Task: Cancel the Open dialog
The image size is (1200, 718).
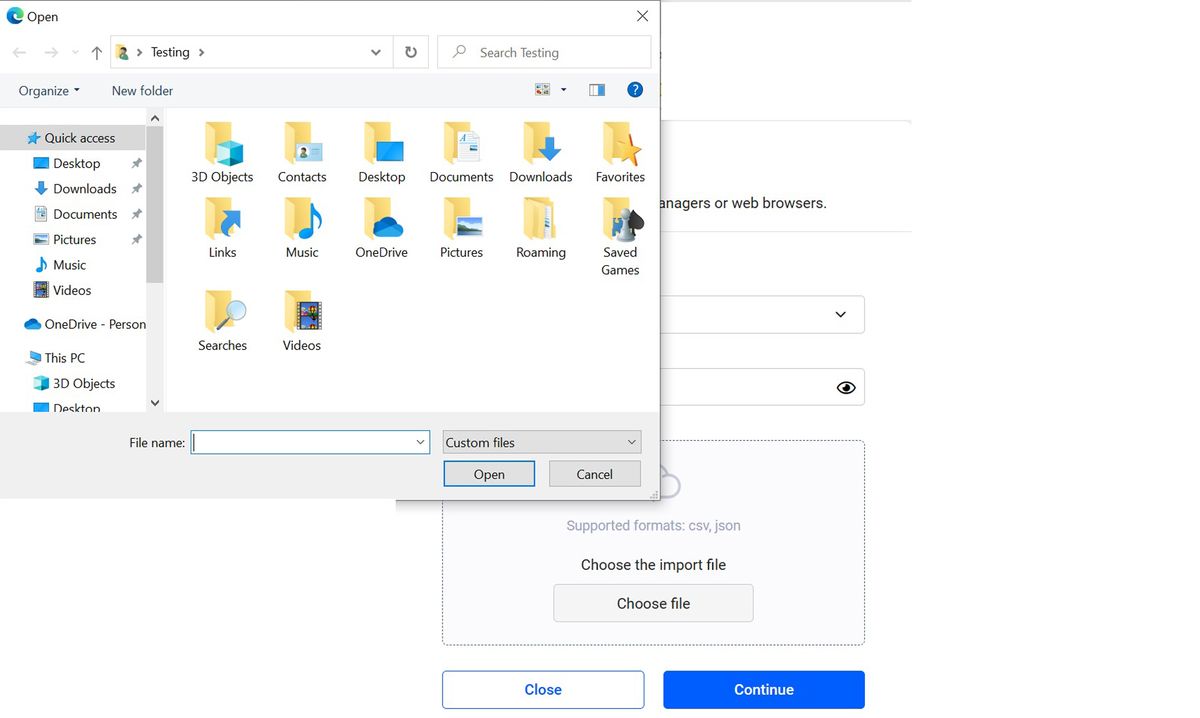Action: 594,474
